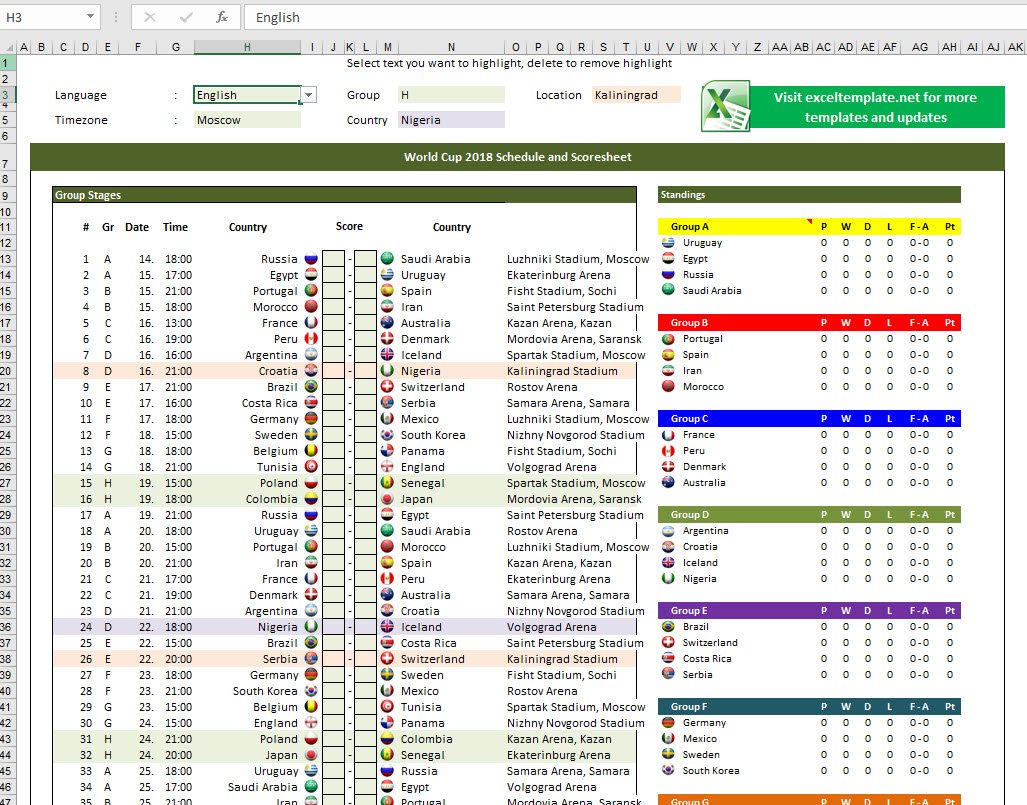1027x805 pixels.
Task: Click the green Excel logo icon
Action: (725, 107)
